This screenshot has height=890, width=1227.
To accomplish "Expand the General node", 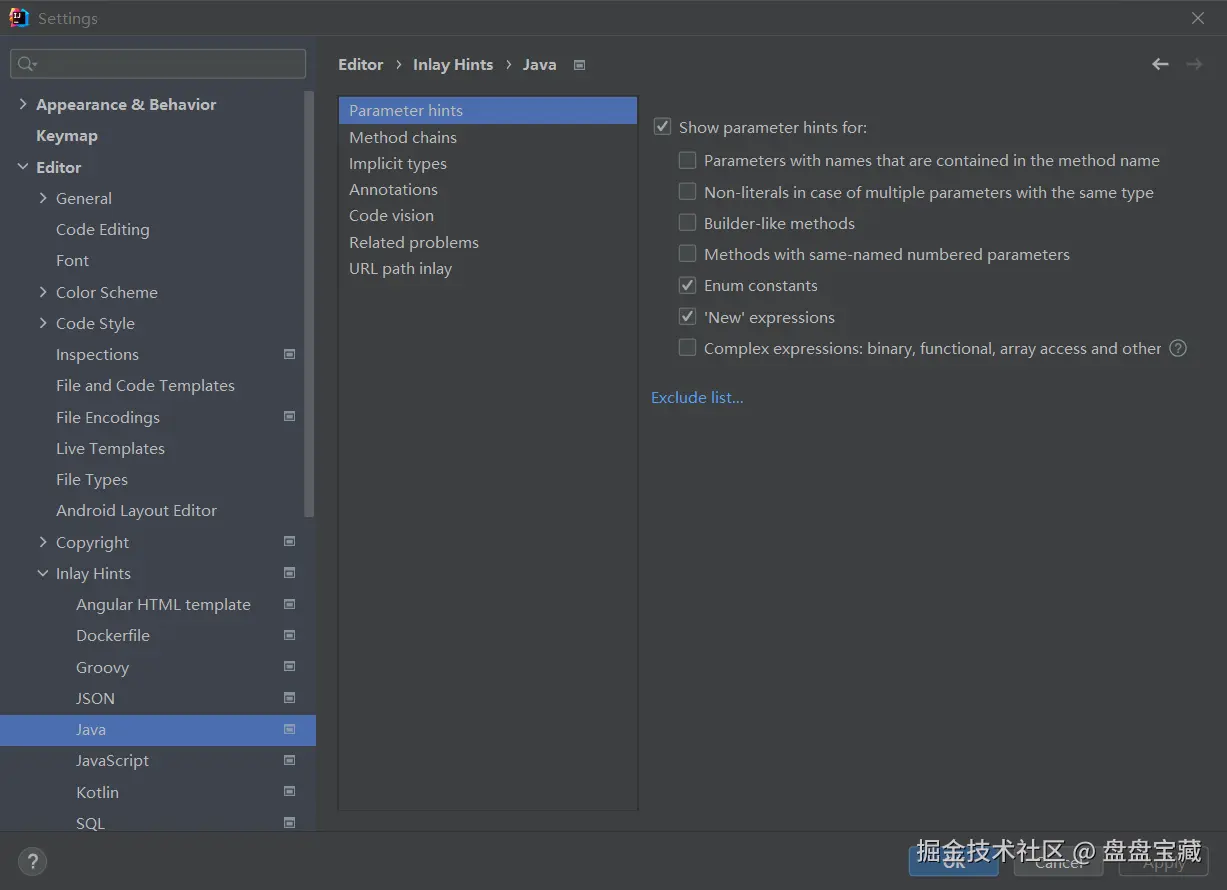I will pyautogui.click(x=43, y=198).
